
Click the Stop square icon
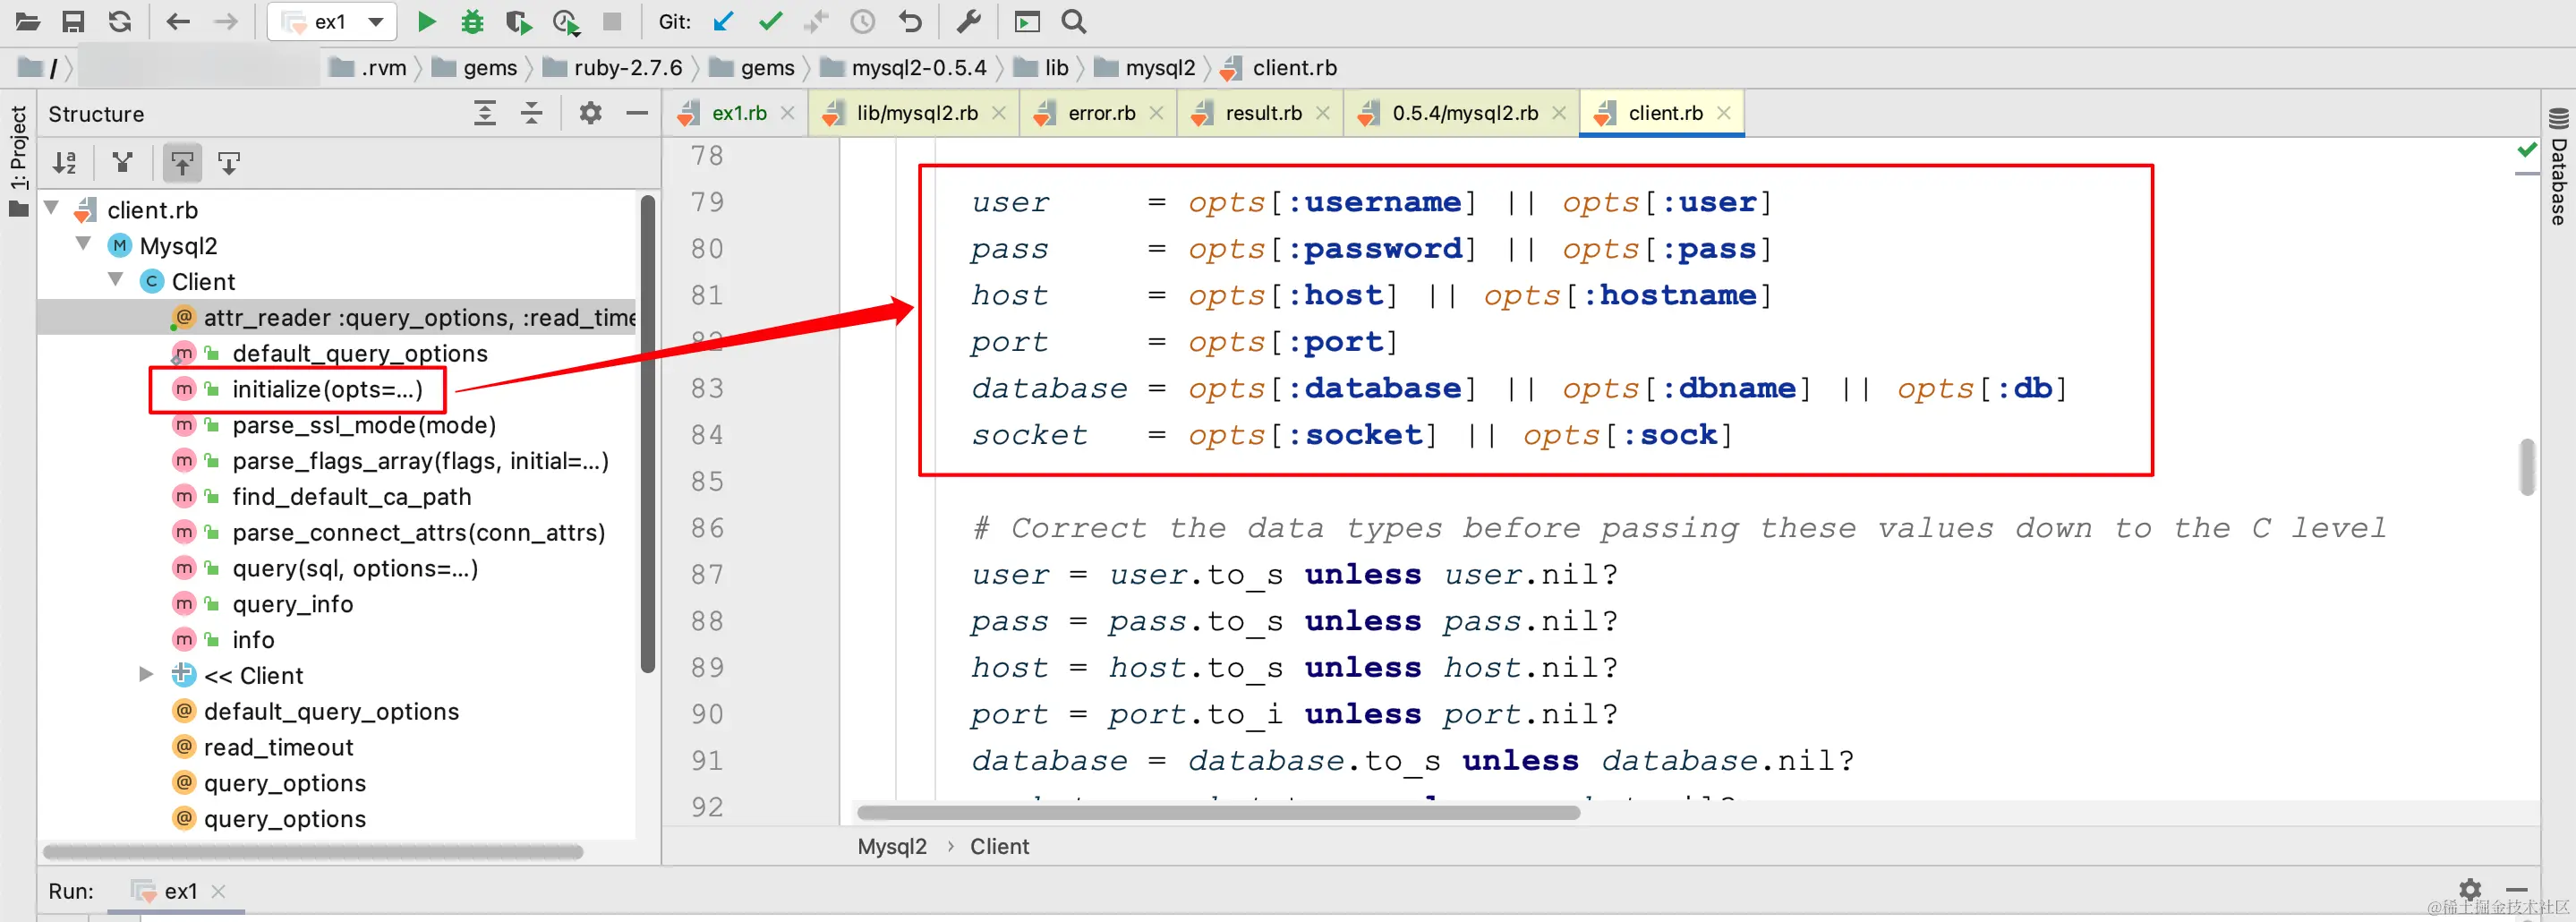click(x=612, y=21)
